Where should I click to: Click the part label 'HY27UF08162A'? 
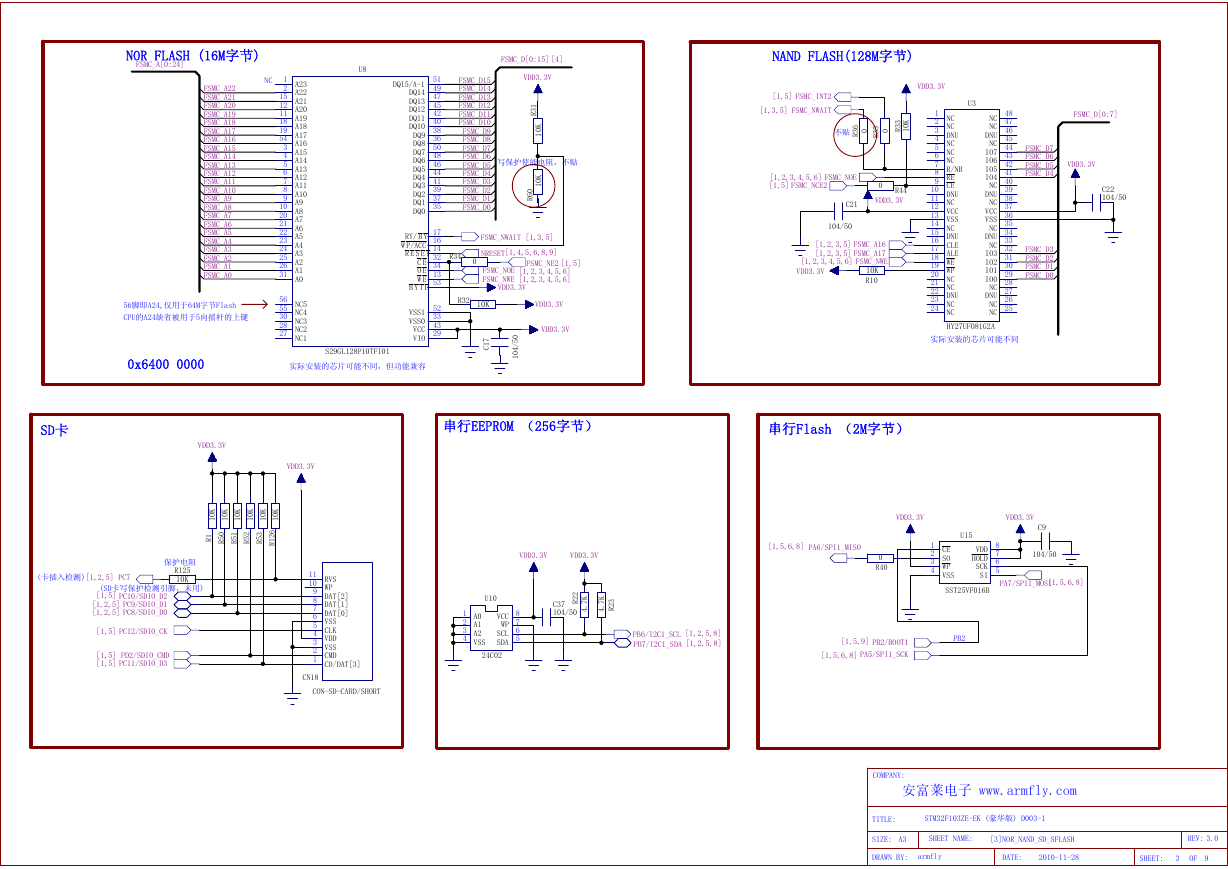coord(970,326)
